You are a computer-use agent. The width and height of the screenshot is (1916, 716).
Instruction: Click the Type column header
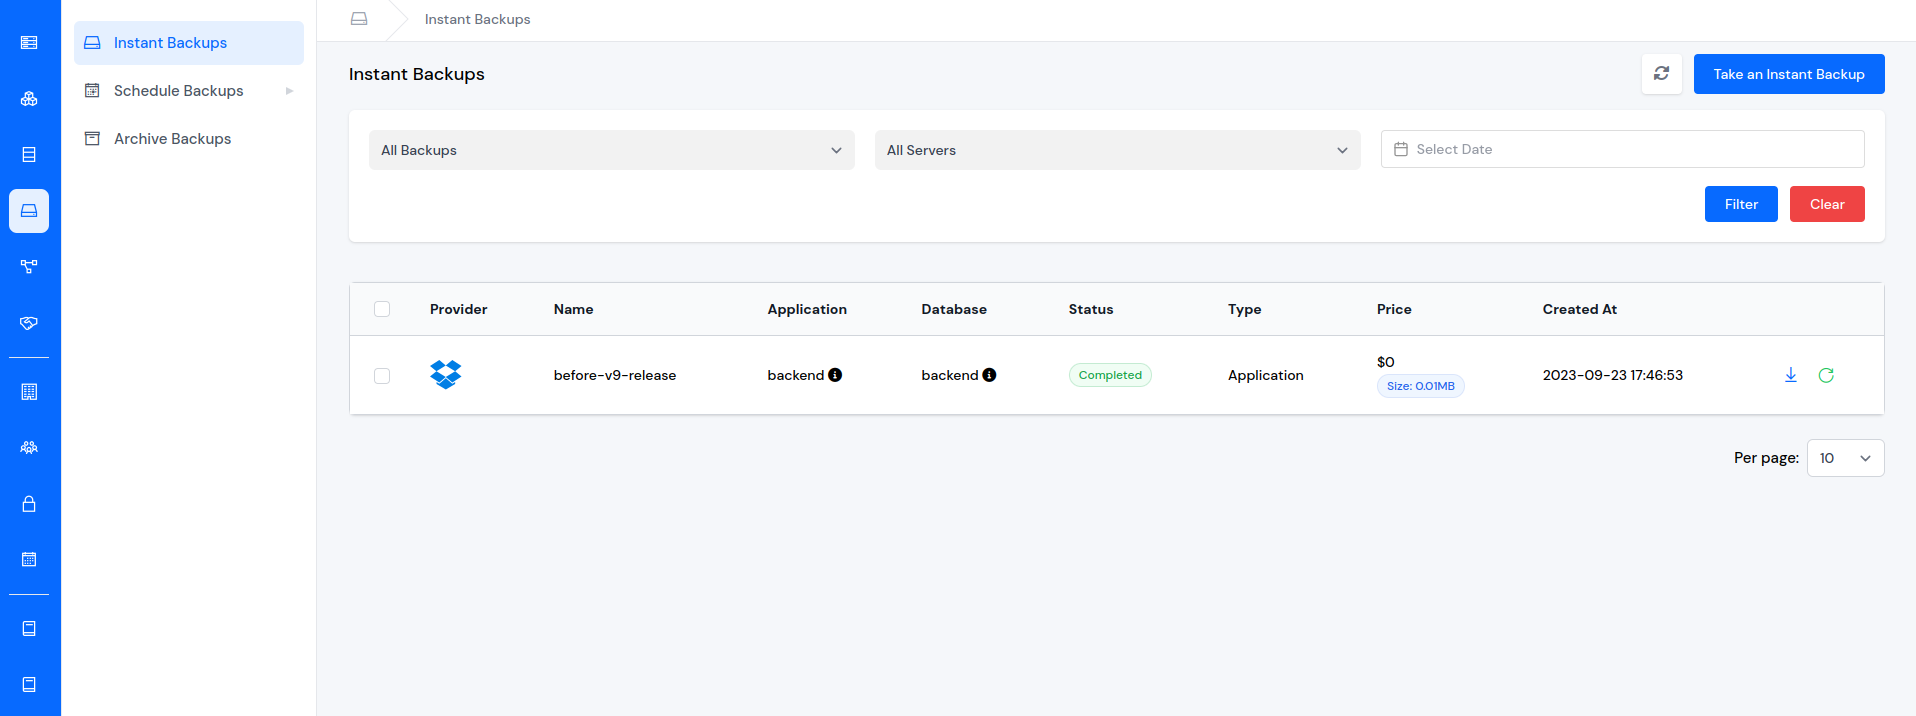(1245, 309)
